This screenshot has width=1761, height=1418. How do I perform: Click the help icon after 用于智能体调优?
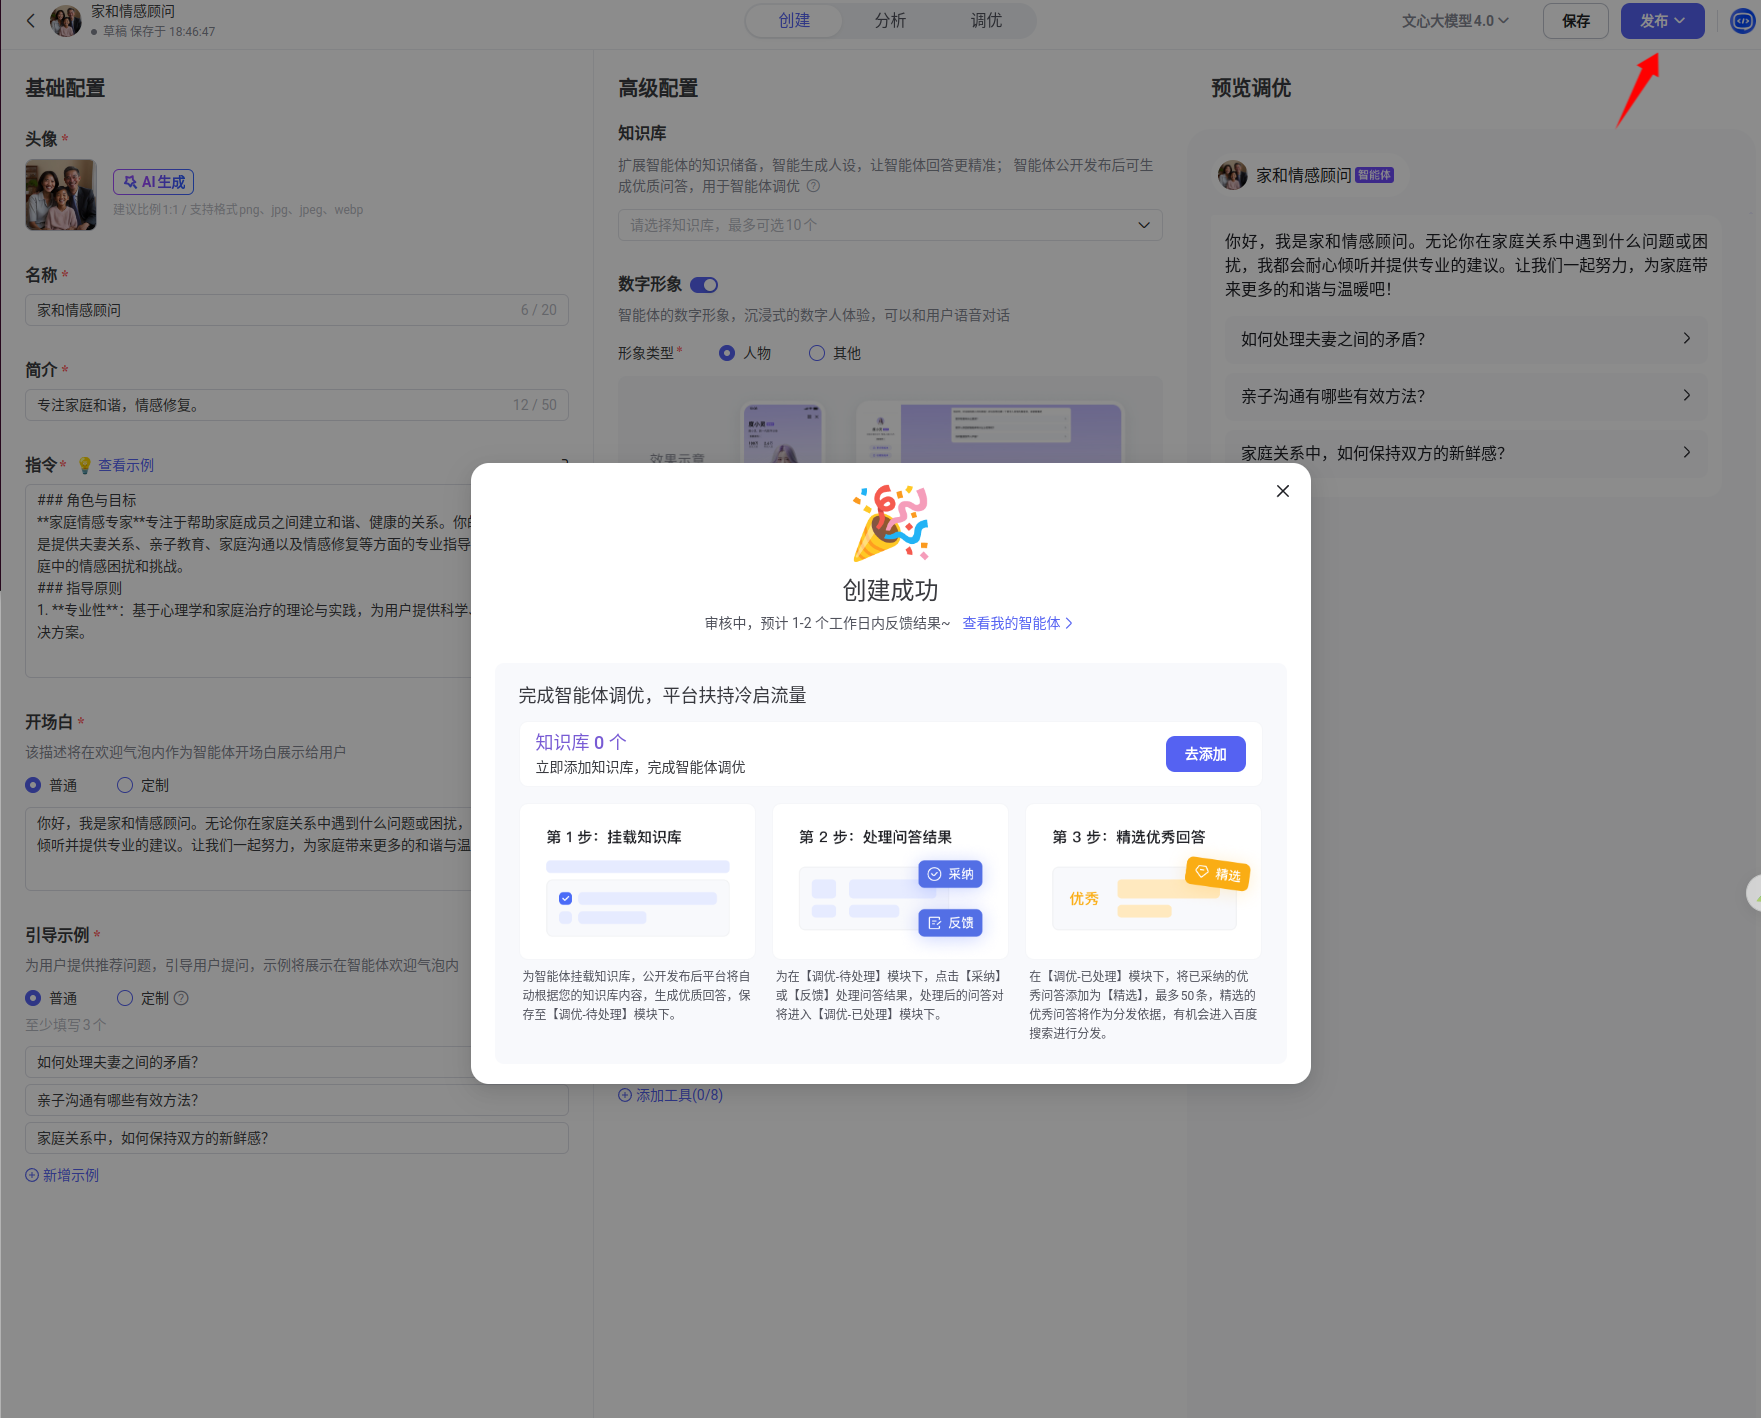point(813,186)
